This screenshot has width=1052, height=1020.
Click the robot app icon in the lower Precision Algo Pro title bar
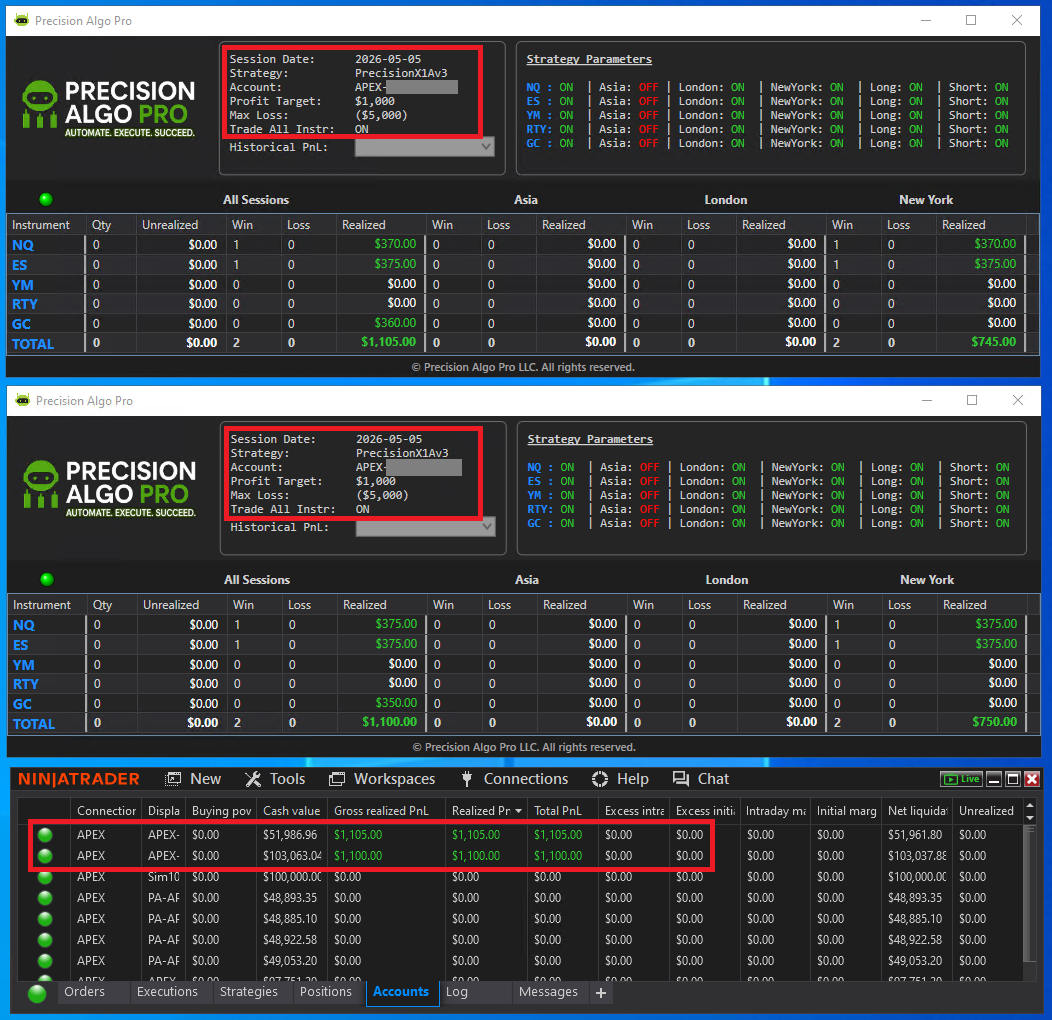(23, 400)
